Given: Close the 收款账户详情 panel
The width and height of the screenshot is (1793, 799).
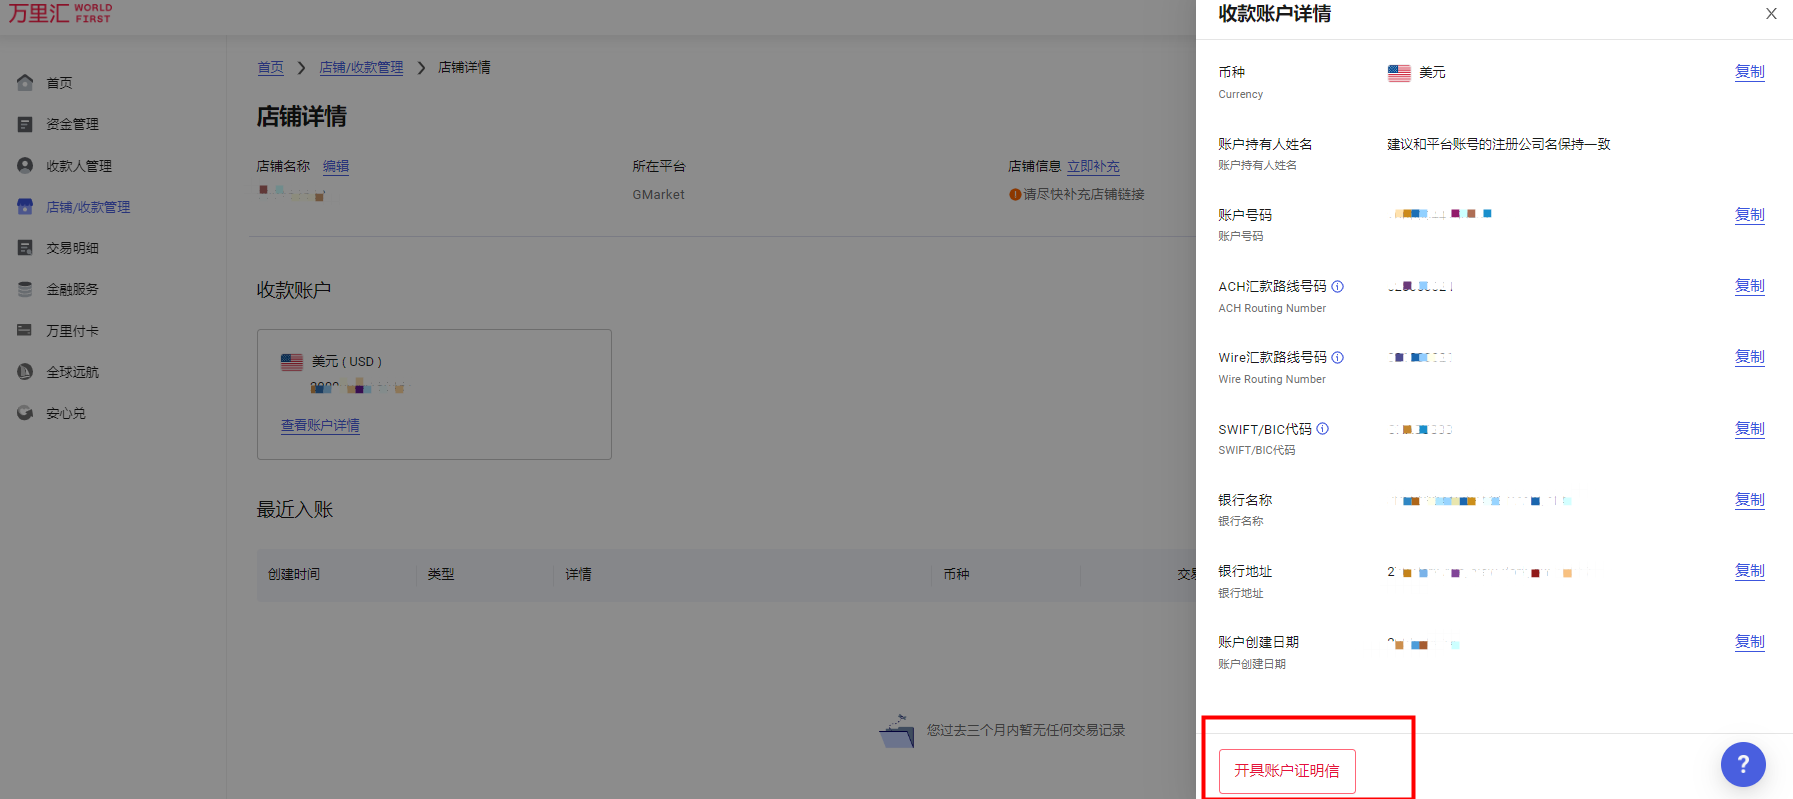Looking at the screenshot, I should tap(1771, 14).
